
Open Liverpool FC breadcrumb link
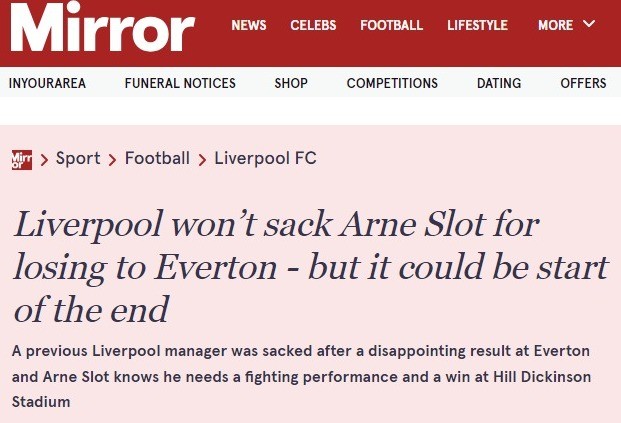[x=265, y=158]
